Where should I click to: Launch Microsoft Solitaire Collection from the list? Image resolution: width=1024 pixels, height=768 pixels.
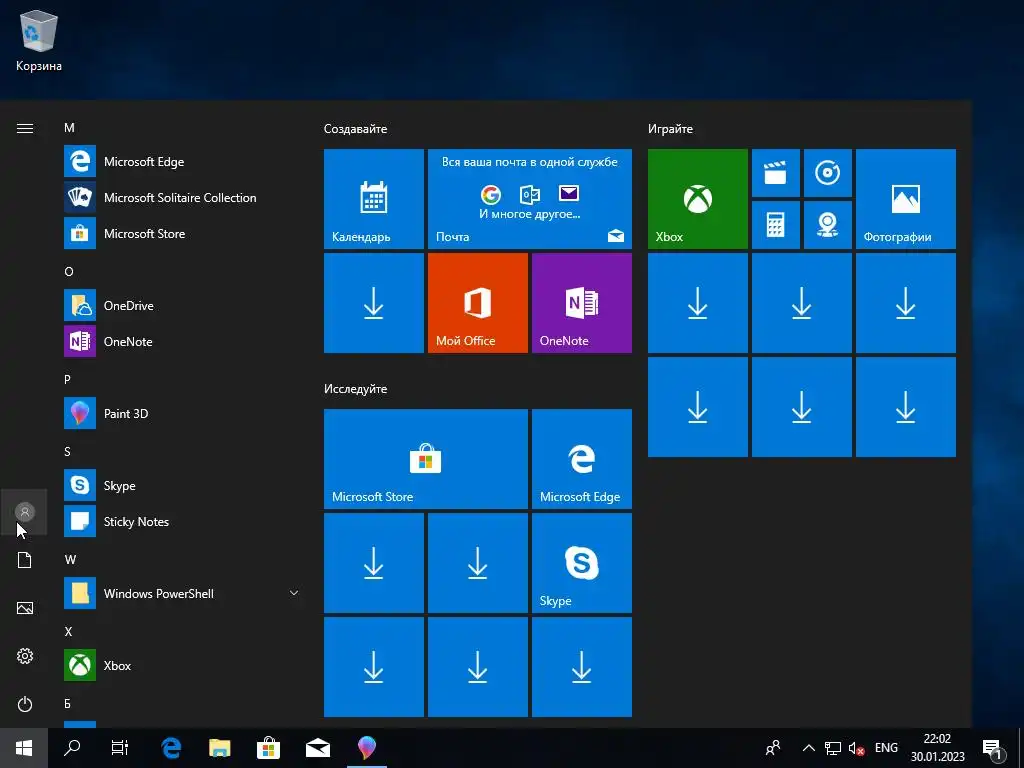click(181, 197)
